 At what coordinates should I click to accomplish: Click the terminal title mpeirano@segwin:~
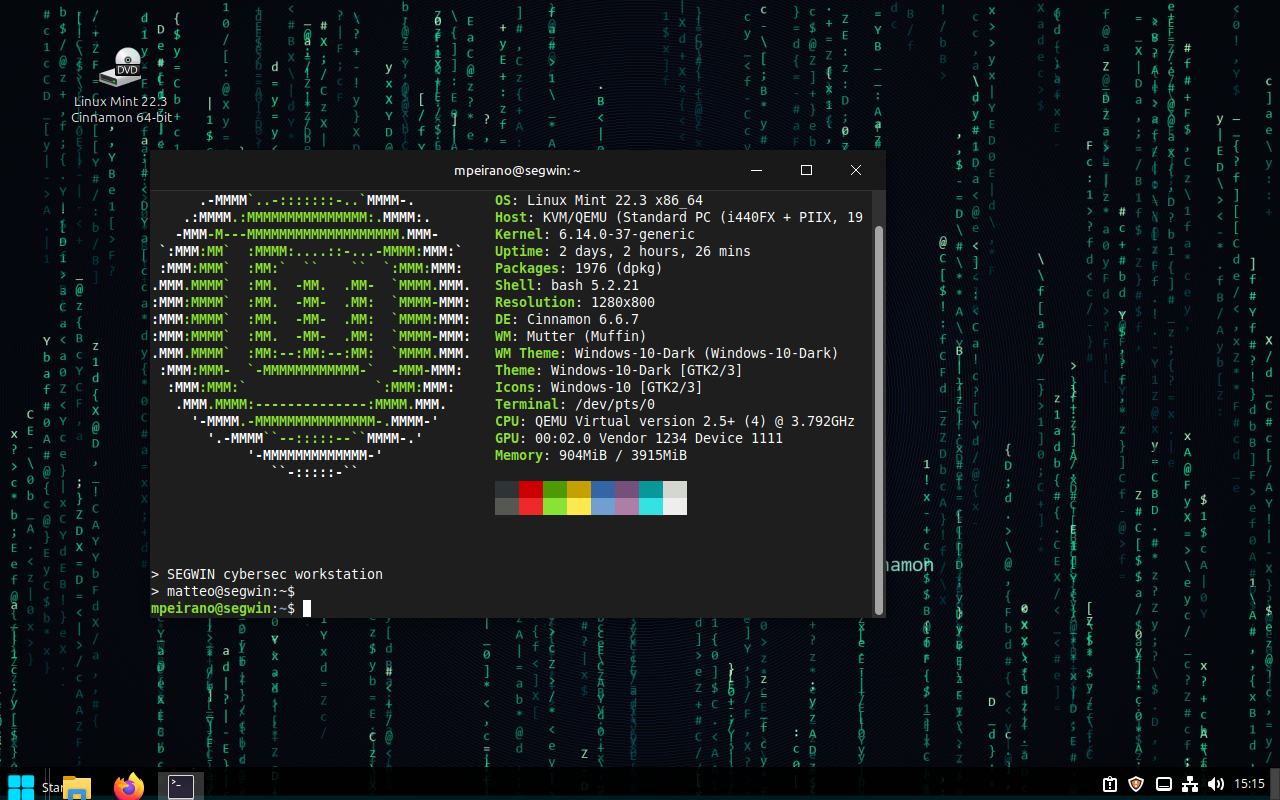click(x=517, y=171)
